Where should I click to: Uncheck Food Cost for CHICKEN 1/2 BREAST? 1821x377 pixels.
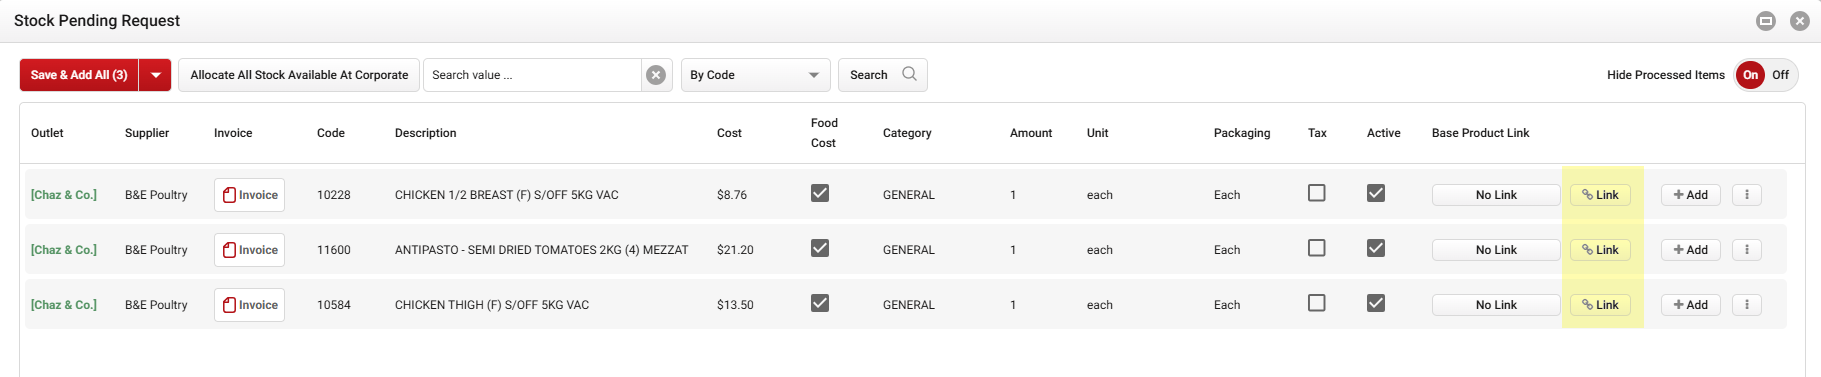[x=820, y=193]
